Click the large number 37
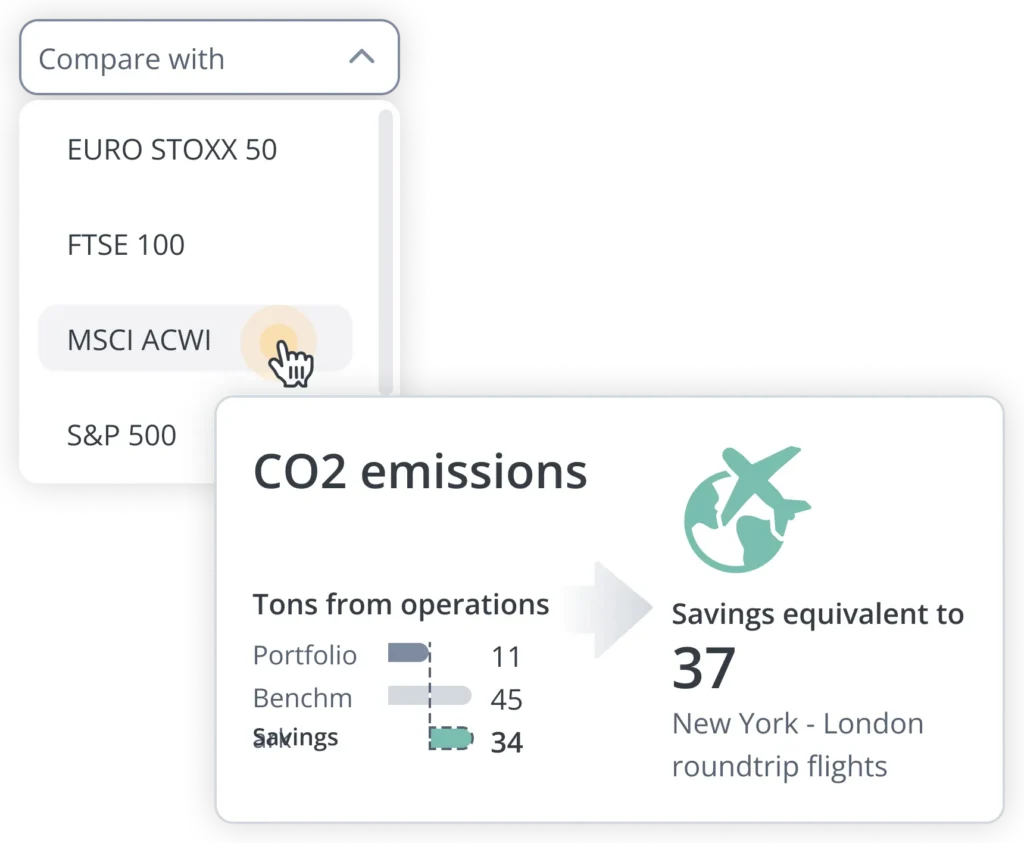 [704, 668]
